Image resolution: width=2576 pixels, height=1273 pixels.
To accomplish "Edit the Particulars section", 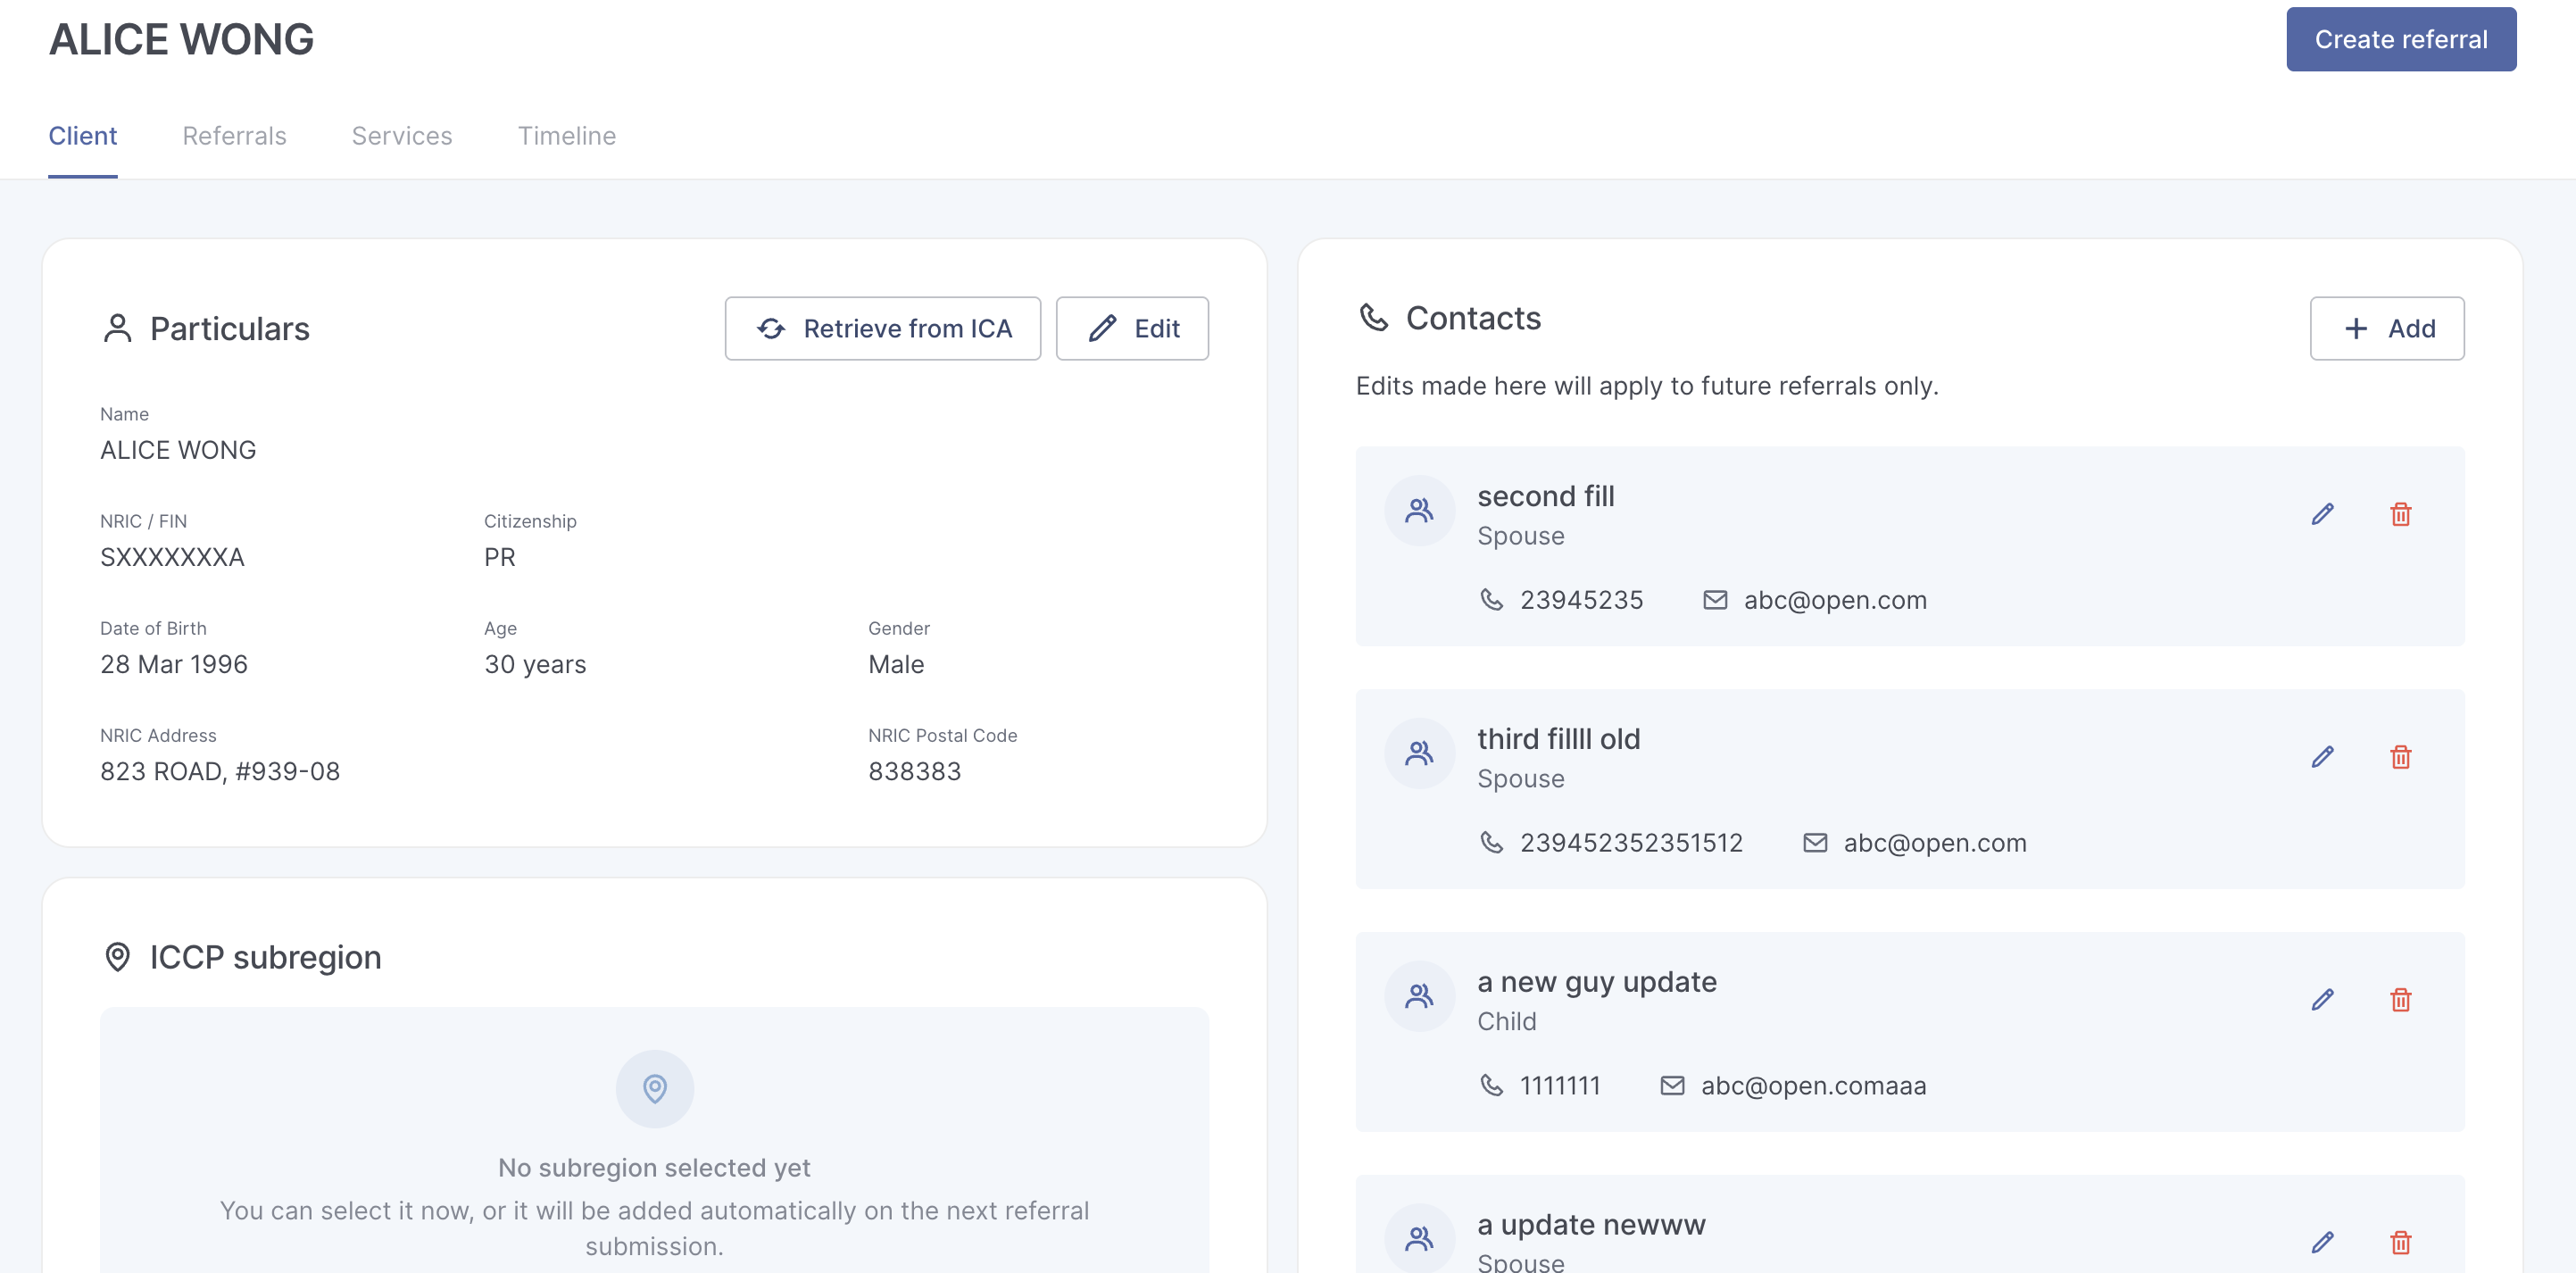I will pyautogui.click(x=1132, y=328).
